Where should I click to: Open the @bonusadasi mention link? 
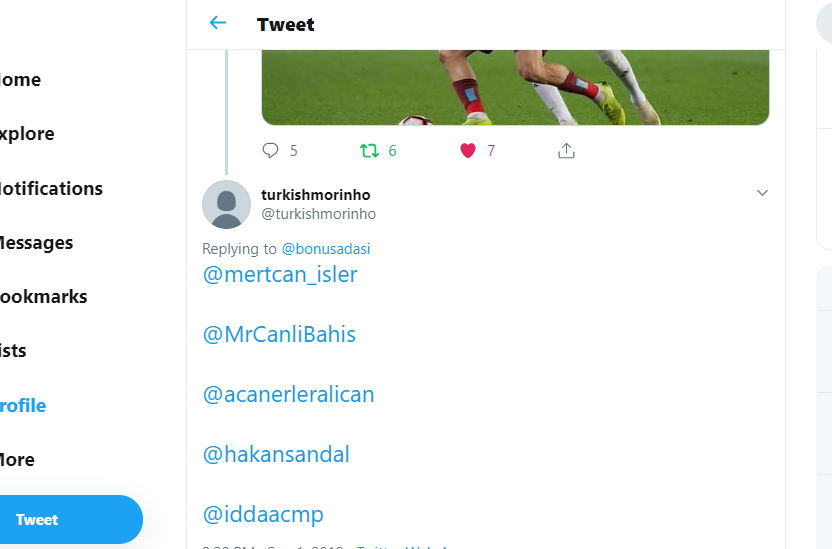(326, 249)
